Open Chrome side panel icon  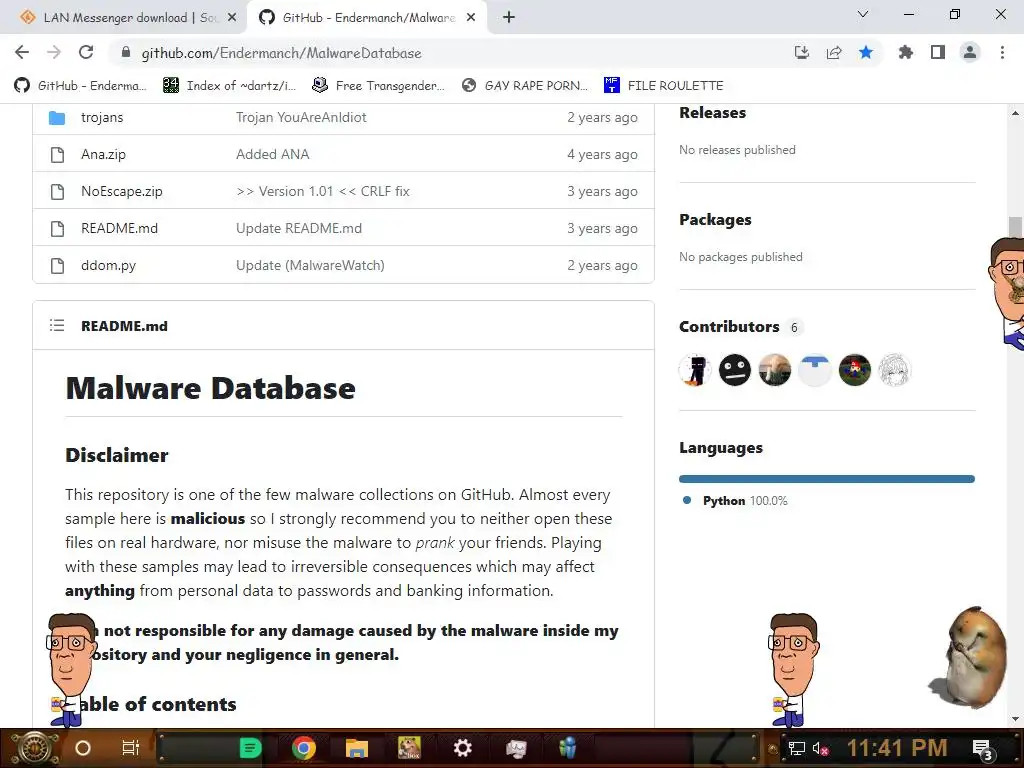[938, 52]
